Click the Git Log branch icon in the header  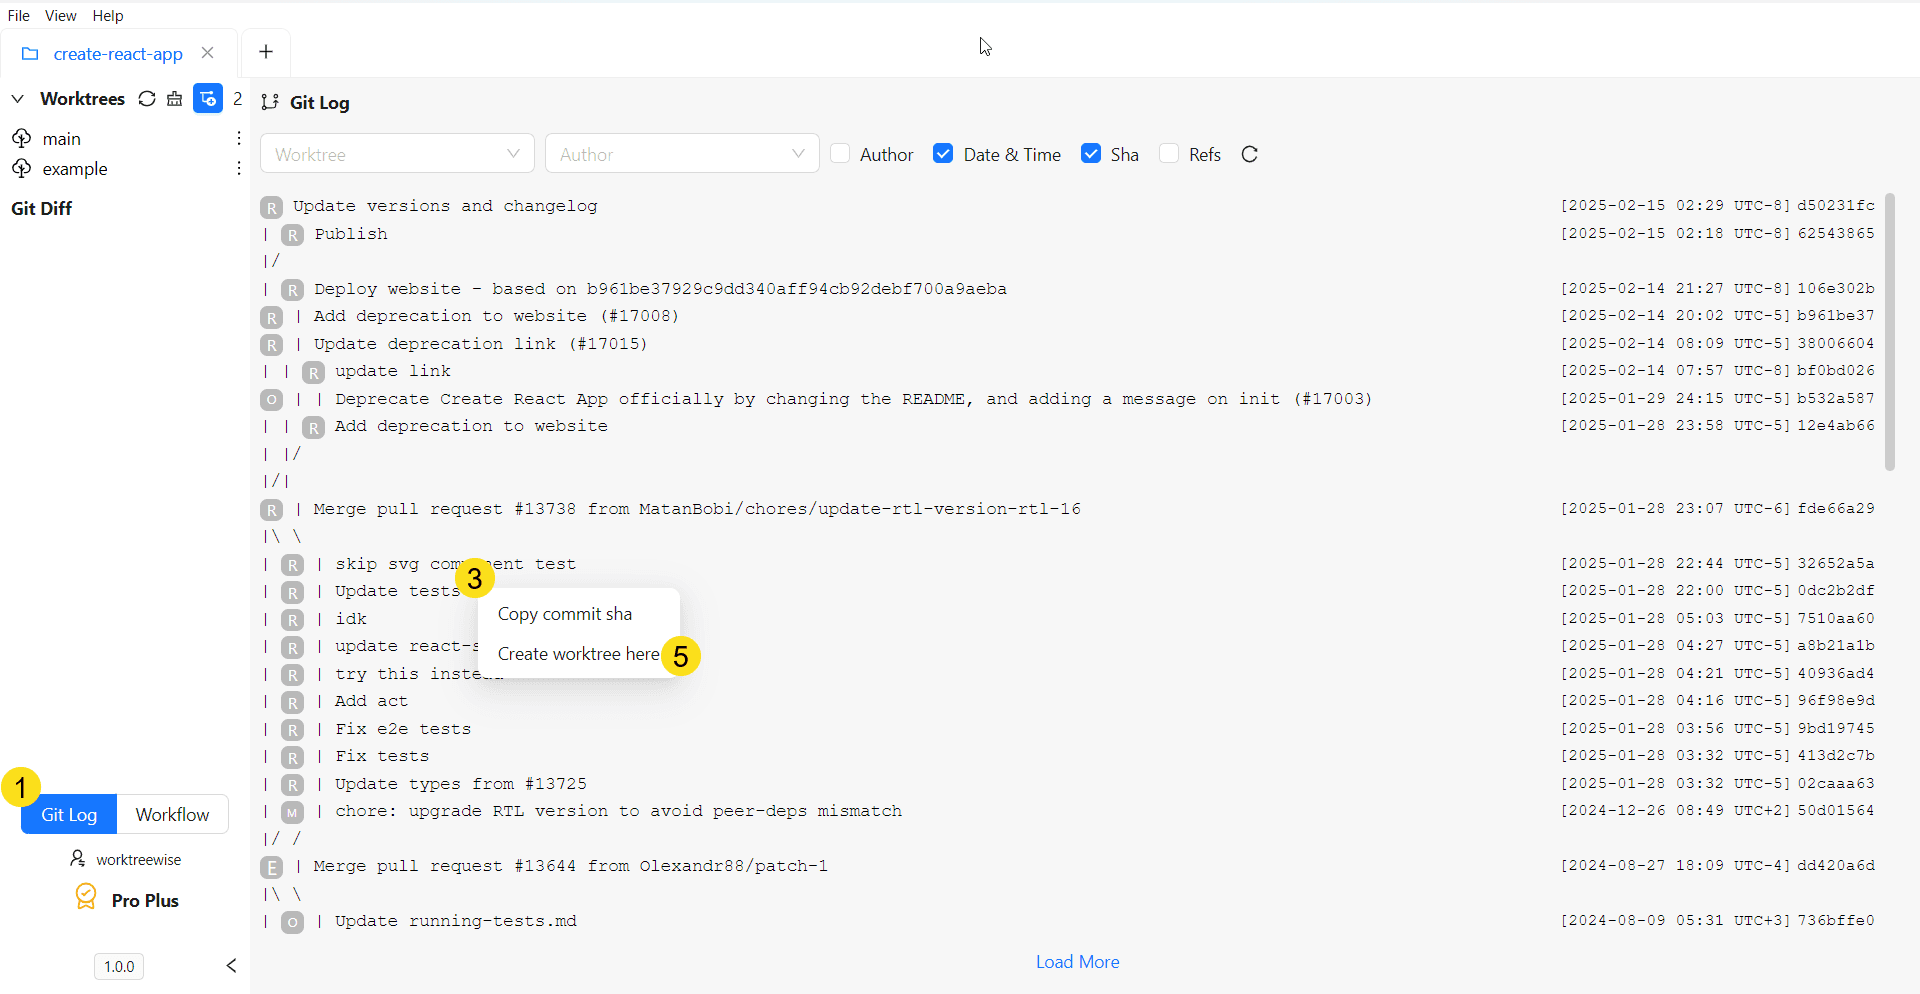pos(270,101)
